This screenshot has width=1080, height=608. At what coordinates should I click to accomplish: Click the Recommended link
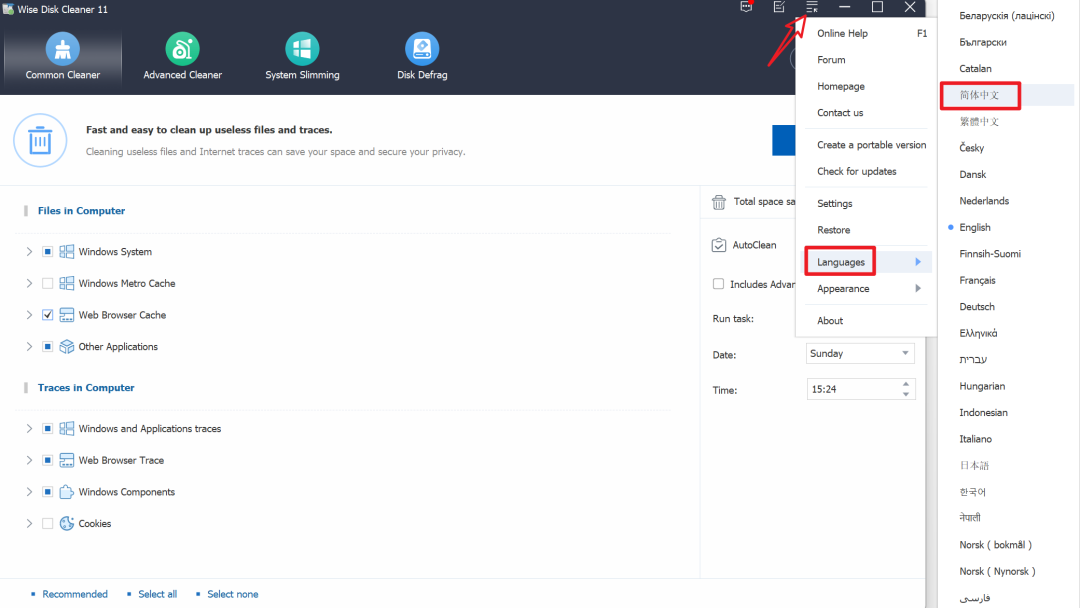click(x=75, y=594)
